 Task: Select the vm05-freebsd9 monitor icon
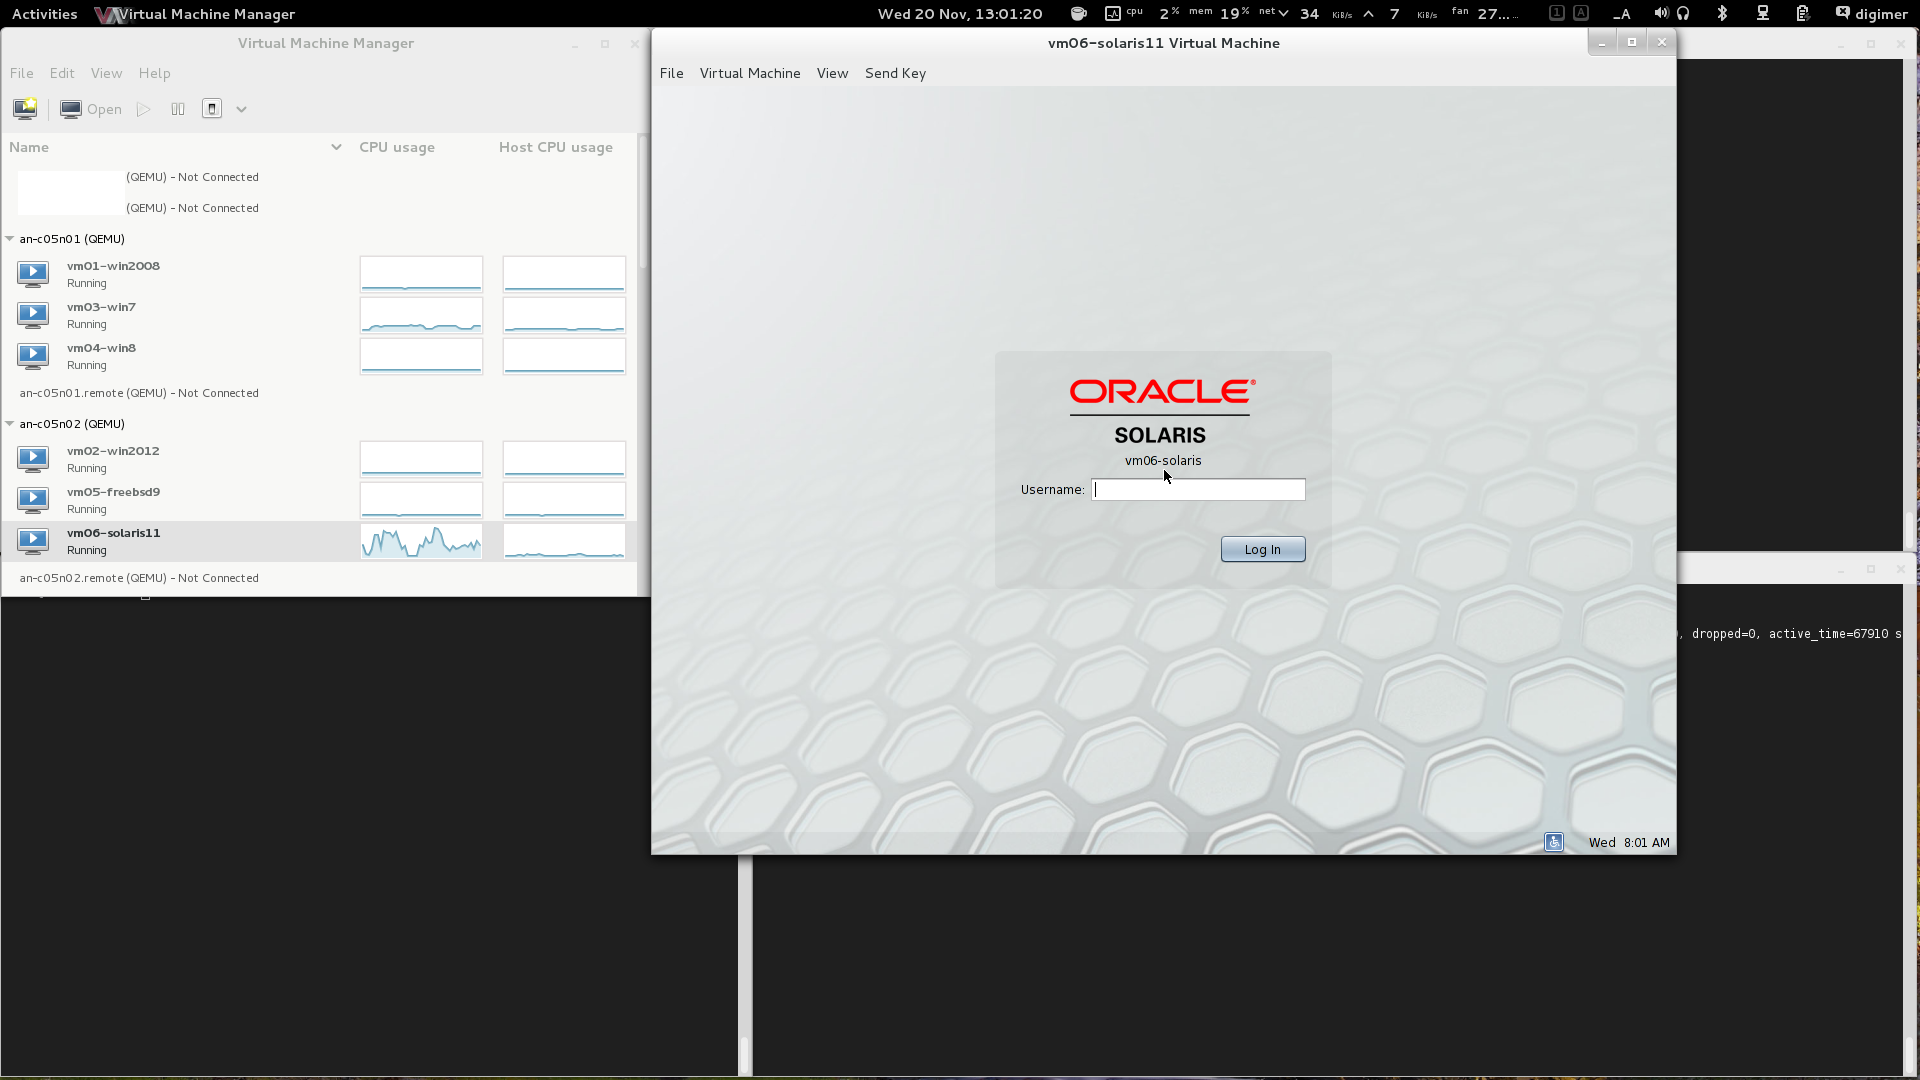(33, 500)
